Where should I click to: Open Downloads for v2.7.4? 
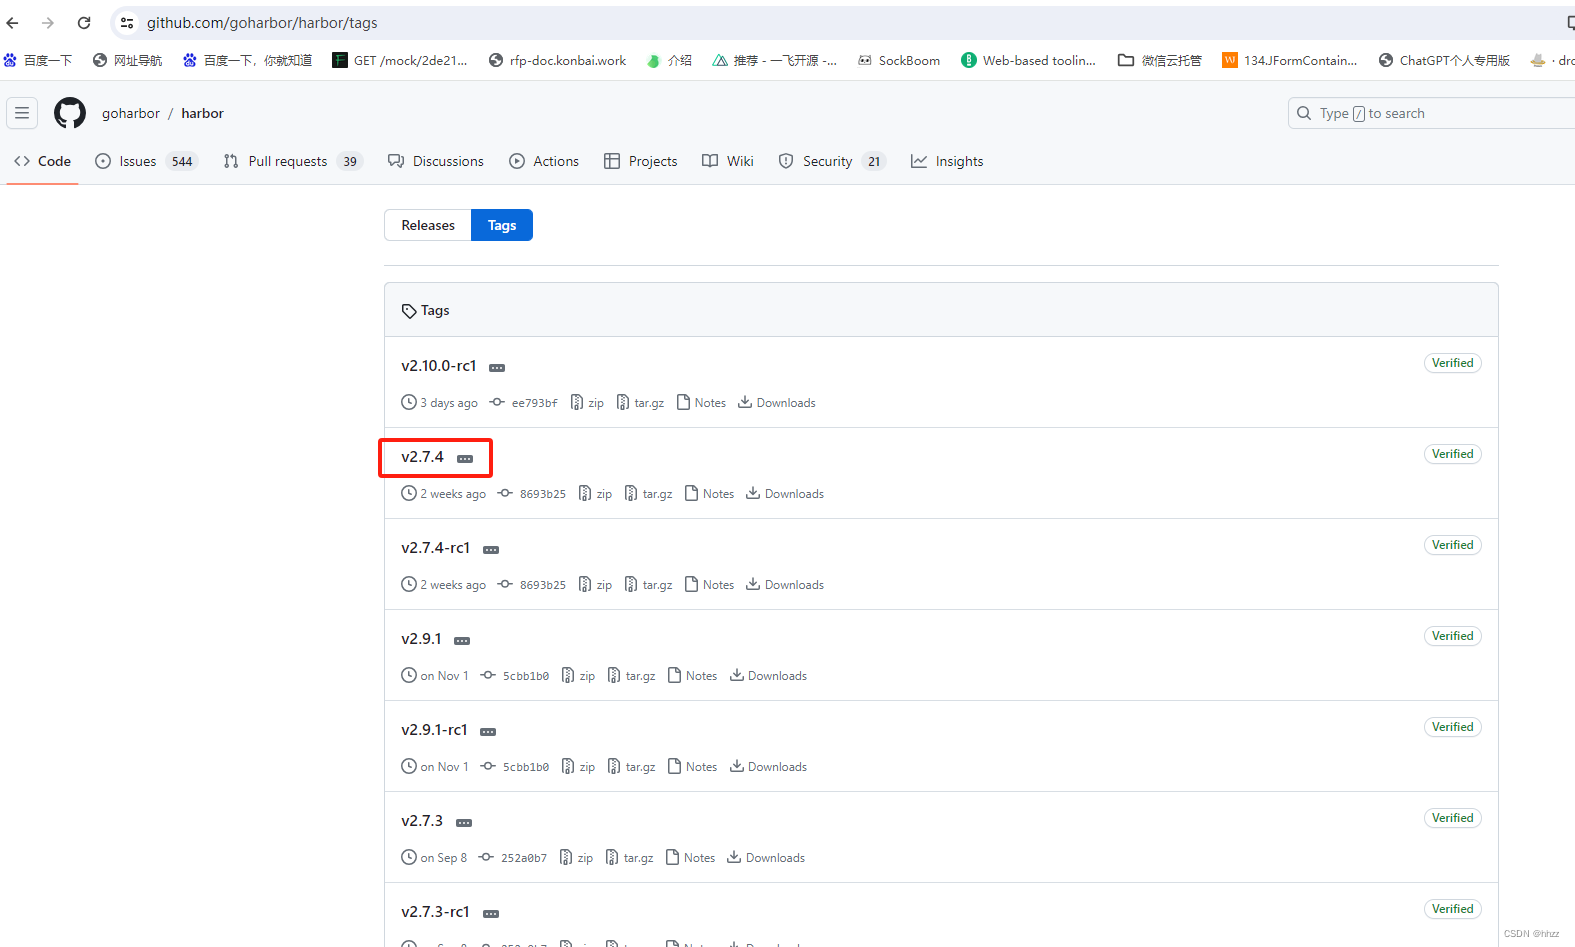tap(785, 494)
